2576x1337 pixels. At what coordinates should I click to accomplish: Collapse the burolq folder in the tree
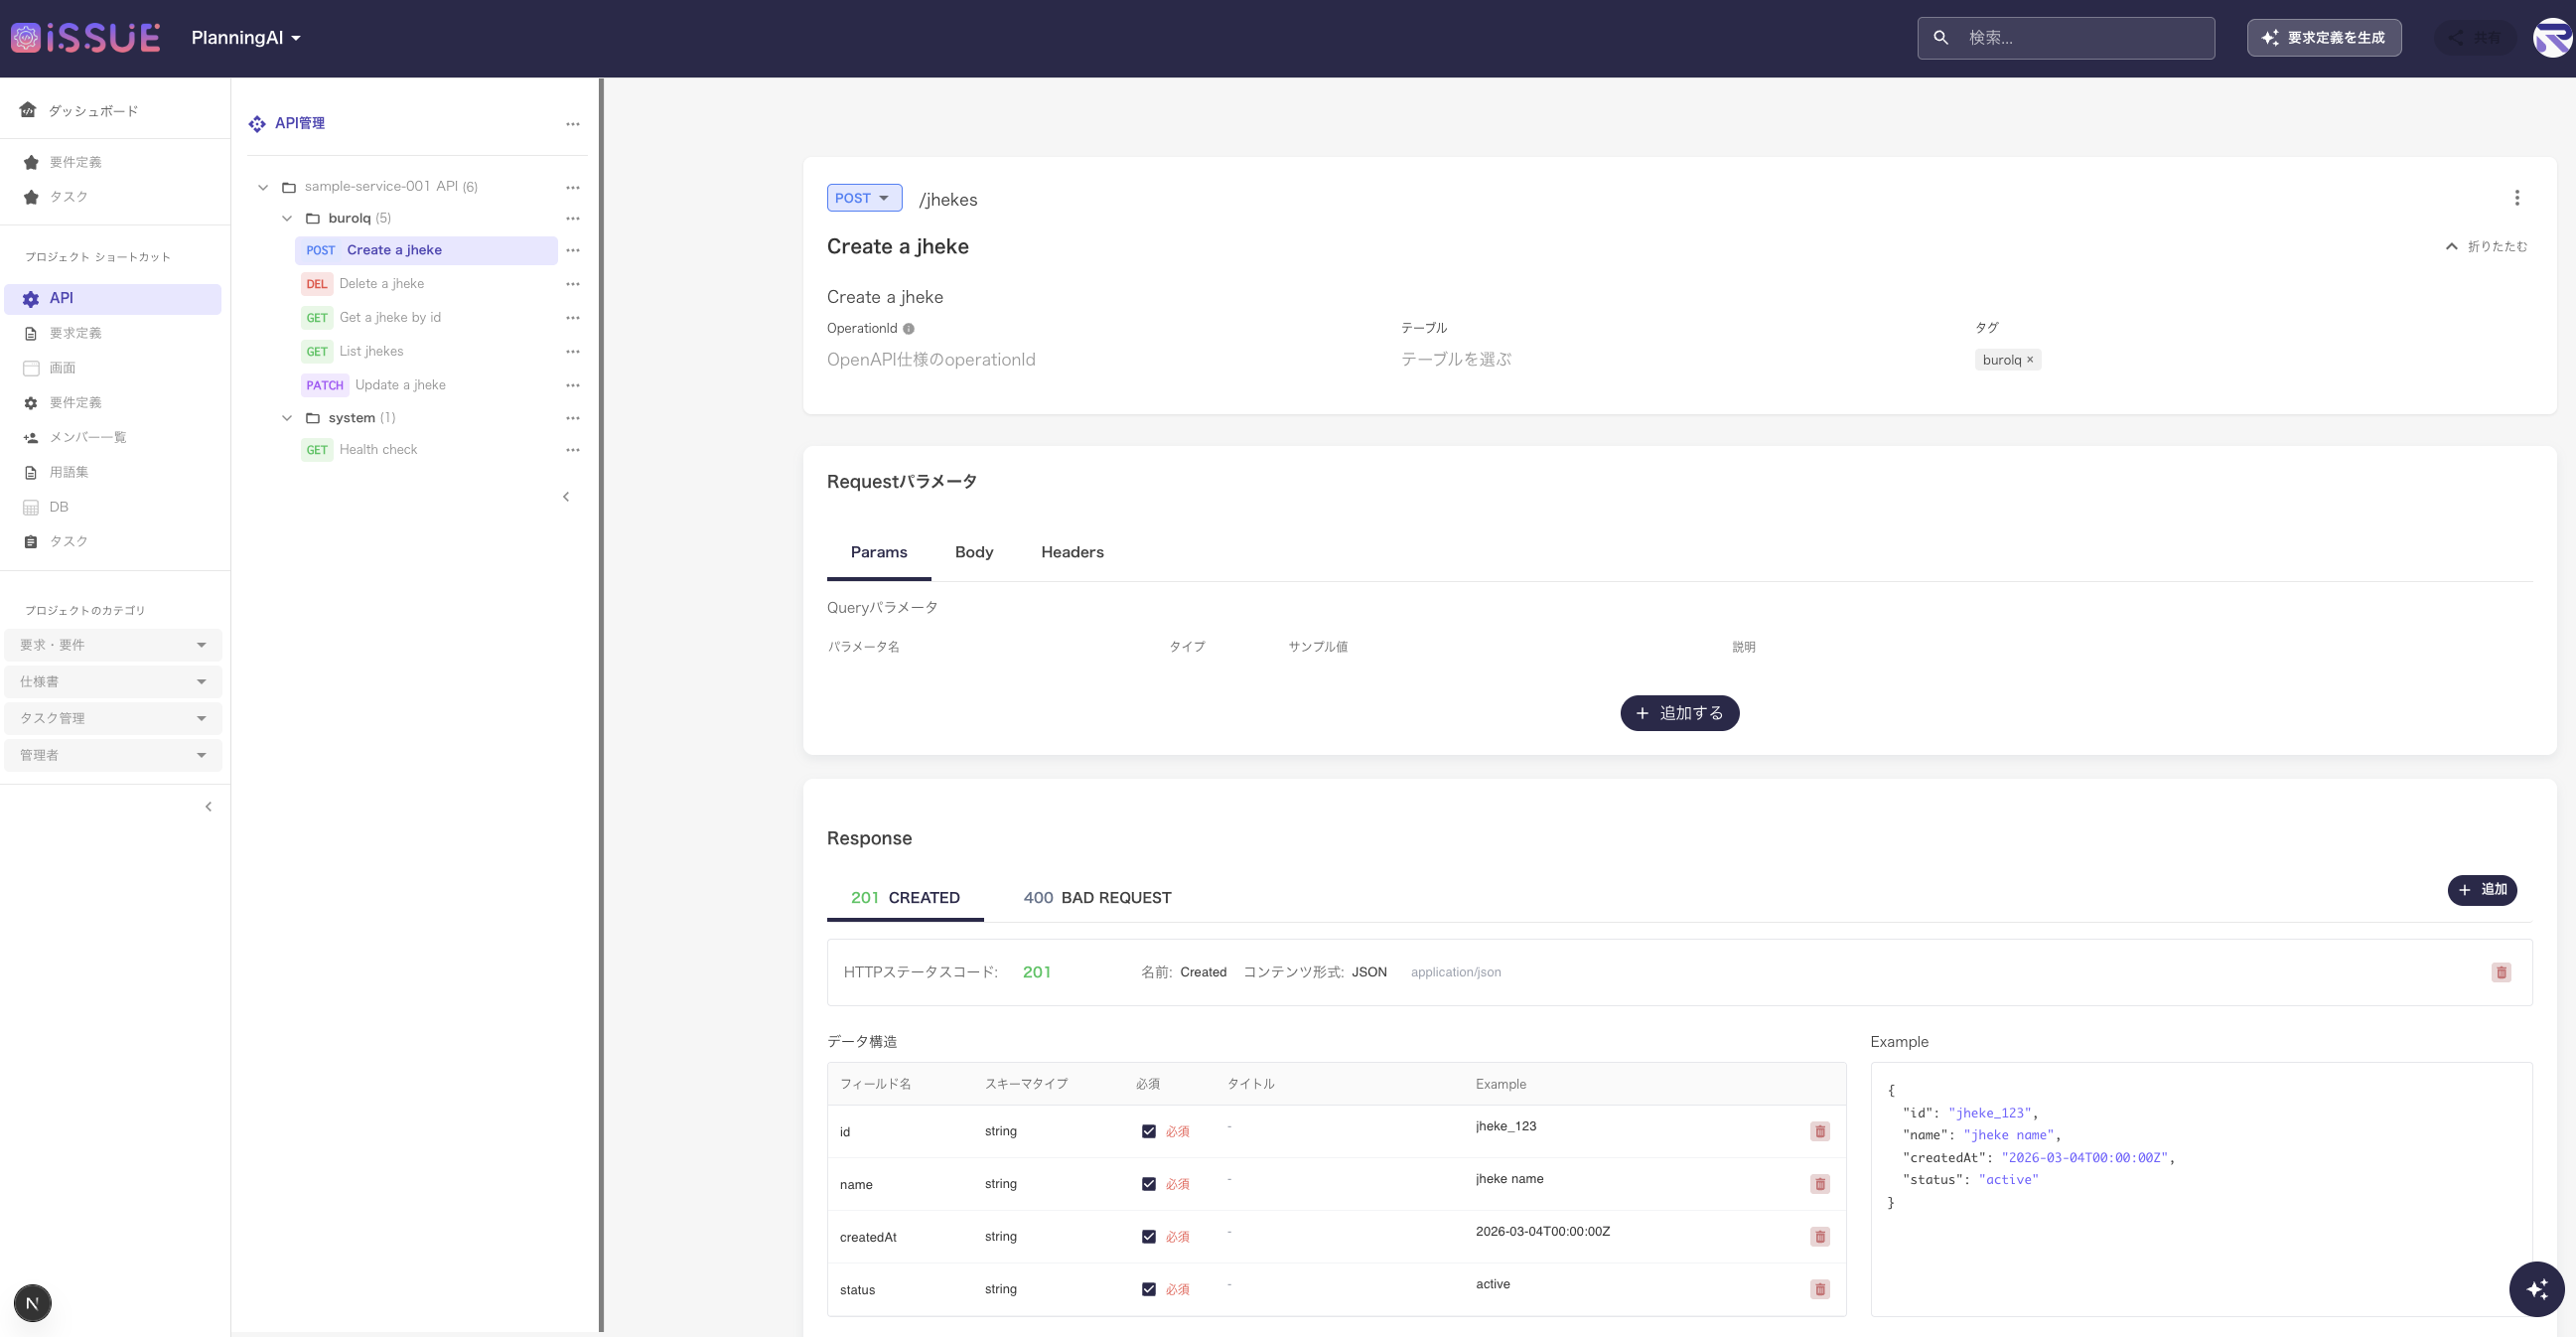(x=287, y=218)
